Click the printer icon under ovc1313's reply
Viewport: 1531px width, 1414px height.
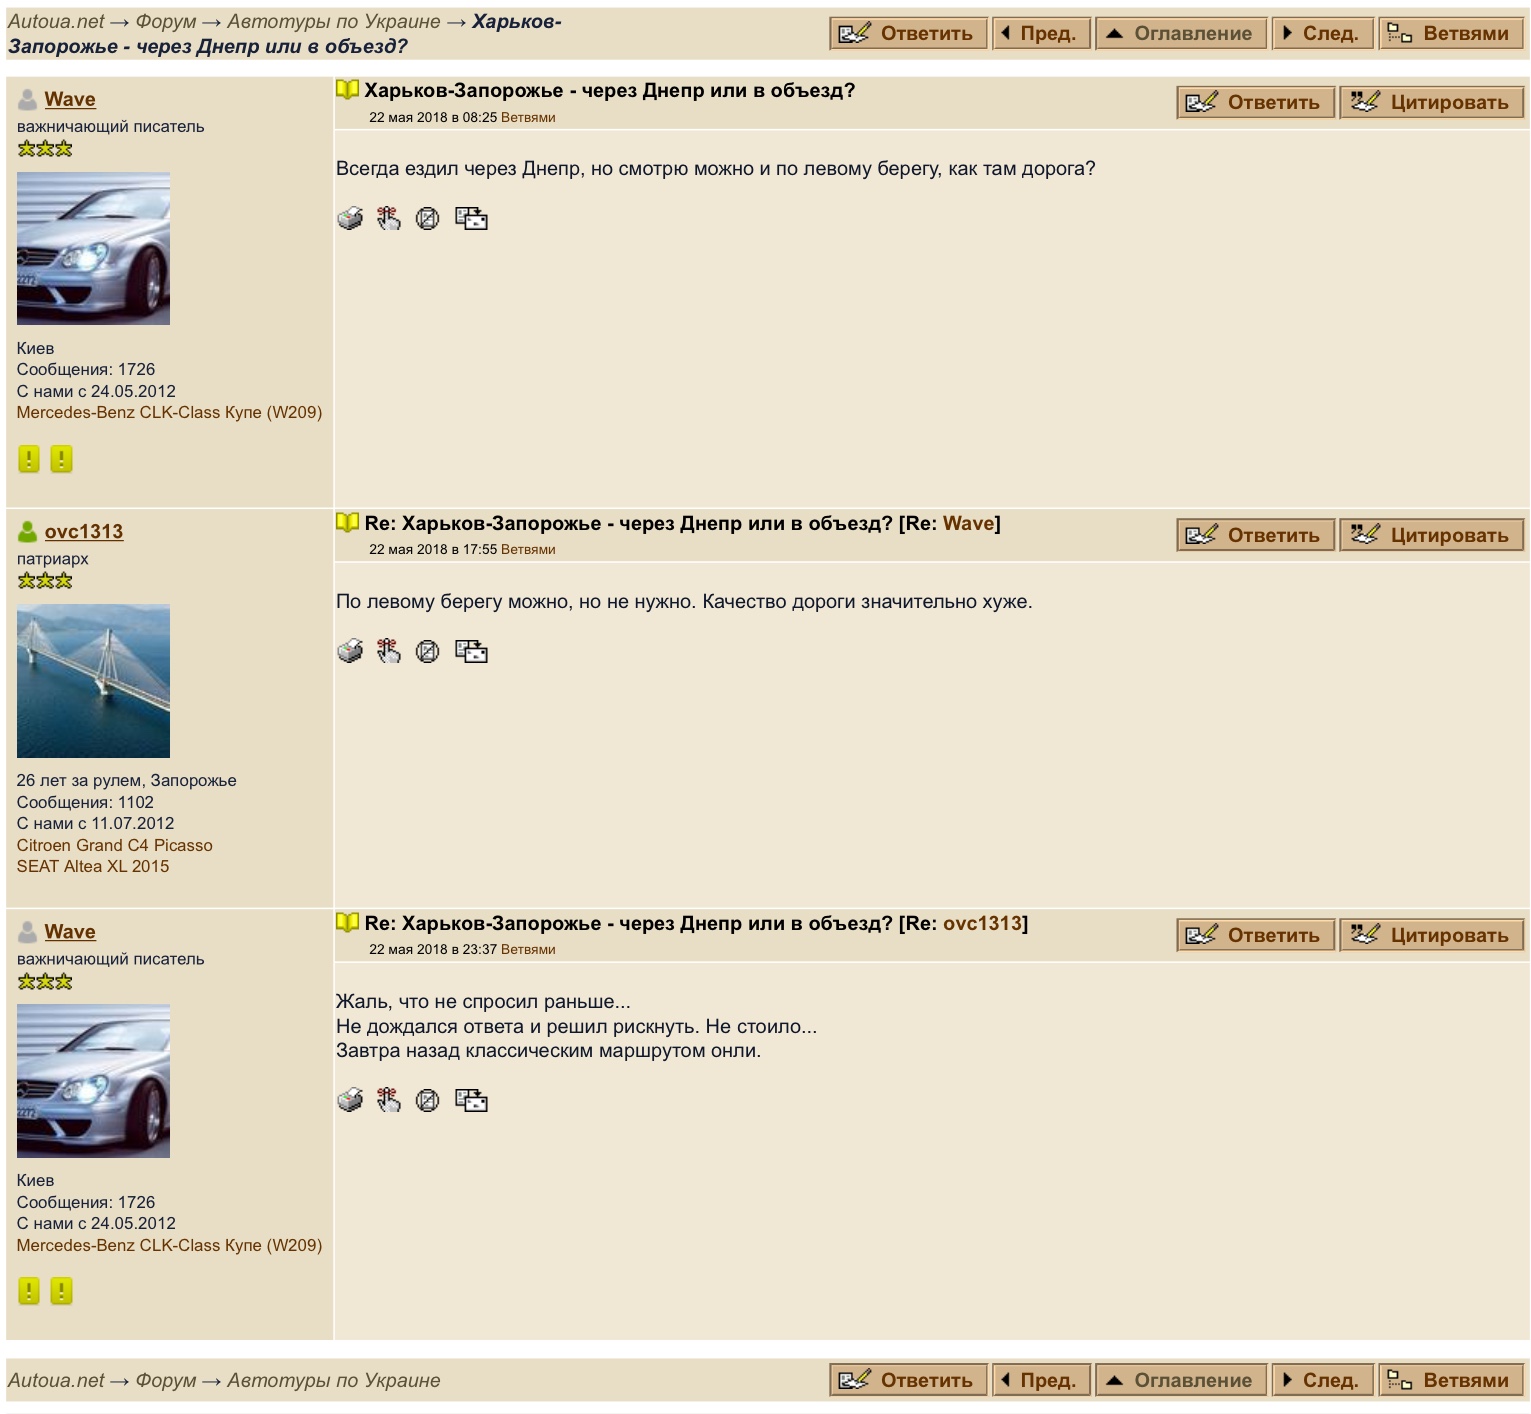(350, 651)
